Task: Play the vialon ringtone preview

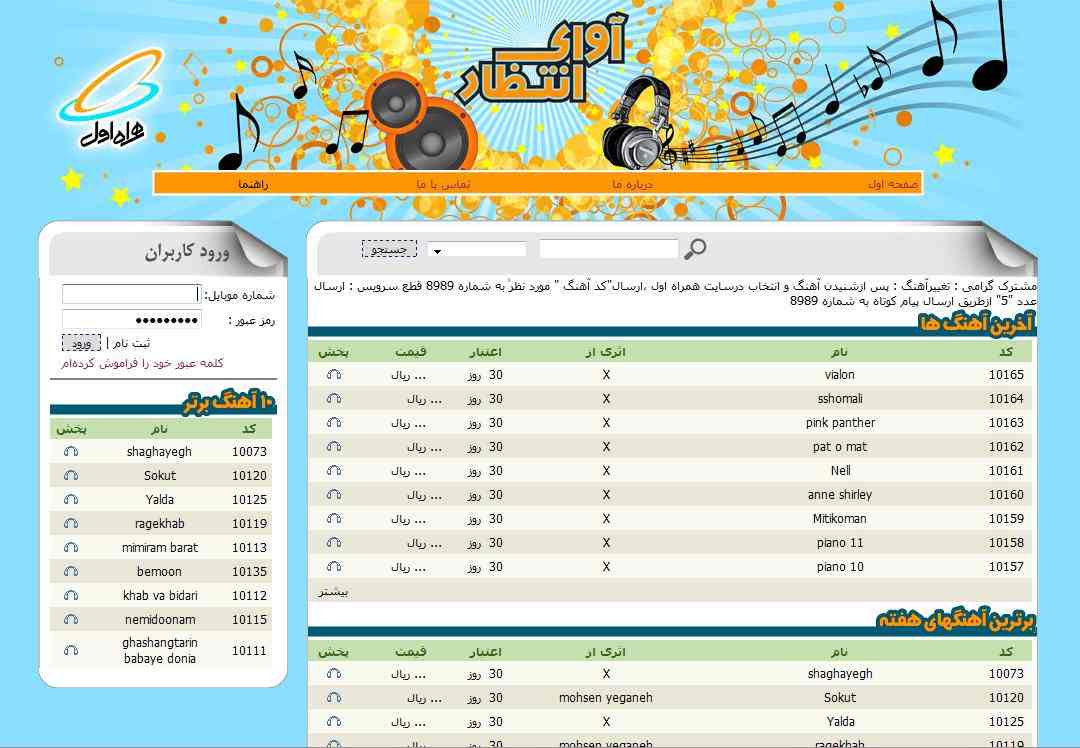Action: tap(334, 375)
